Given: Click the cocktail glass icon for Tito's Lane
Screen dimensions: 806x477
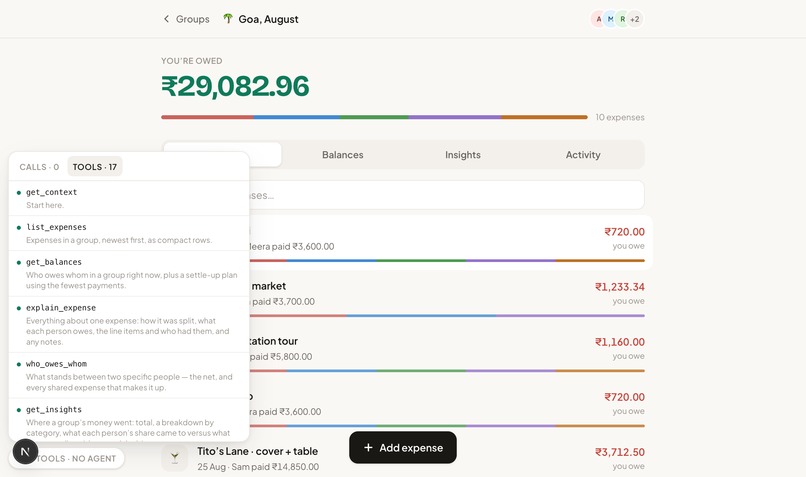Looking at the screenshot, I should point(175,457).
